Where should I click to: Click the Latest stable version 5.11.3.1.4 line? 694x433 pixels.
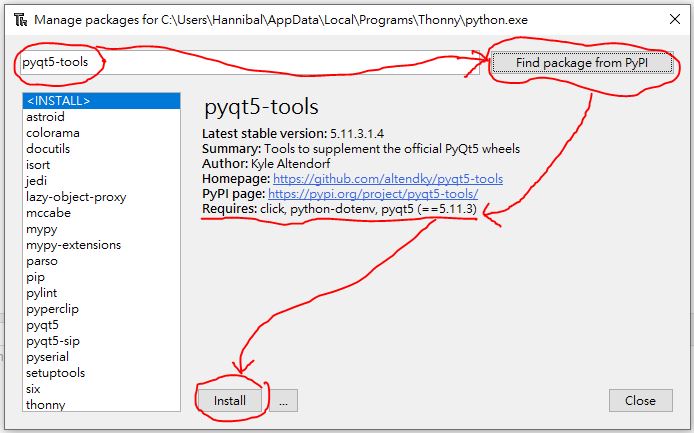coord(293,133)
